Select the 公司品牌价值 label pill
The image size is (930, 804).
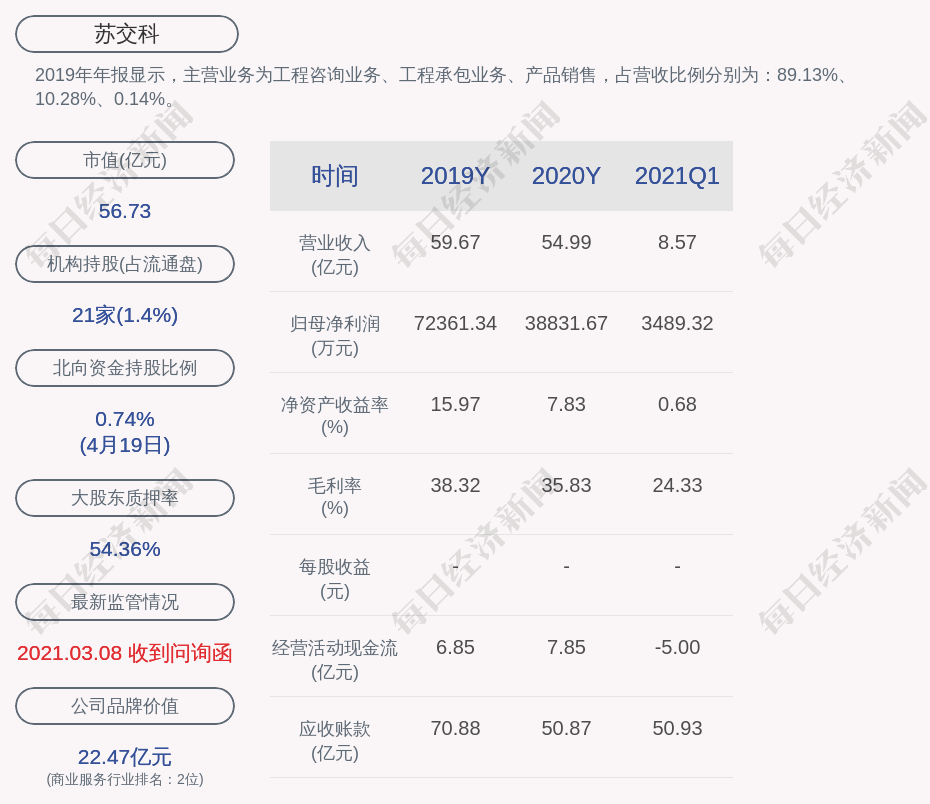click(x=125, y=706)
